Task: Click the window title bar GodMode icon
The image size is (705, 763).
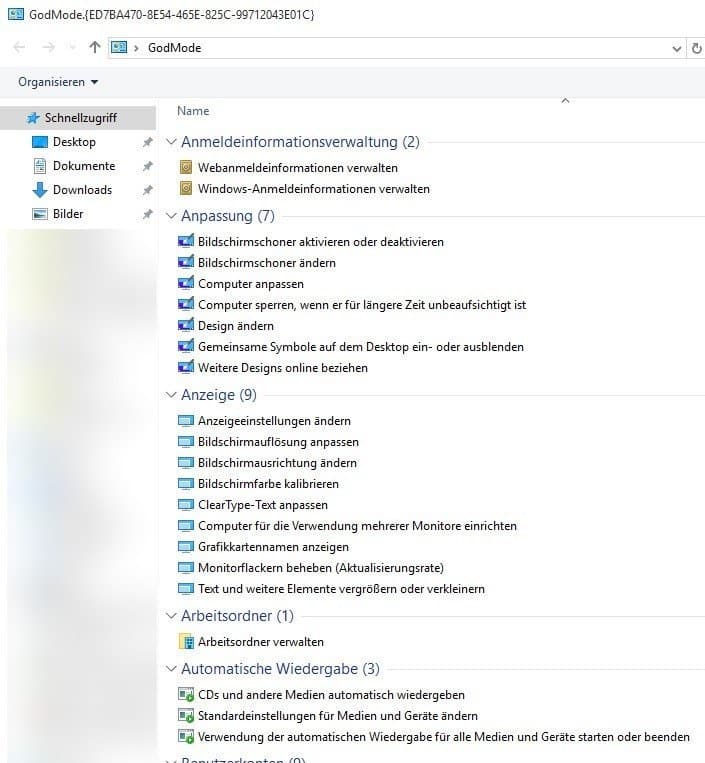Action: click(x=16, y=14)
